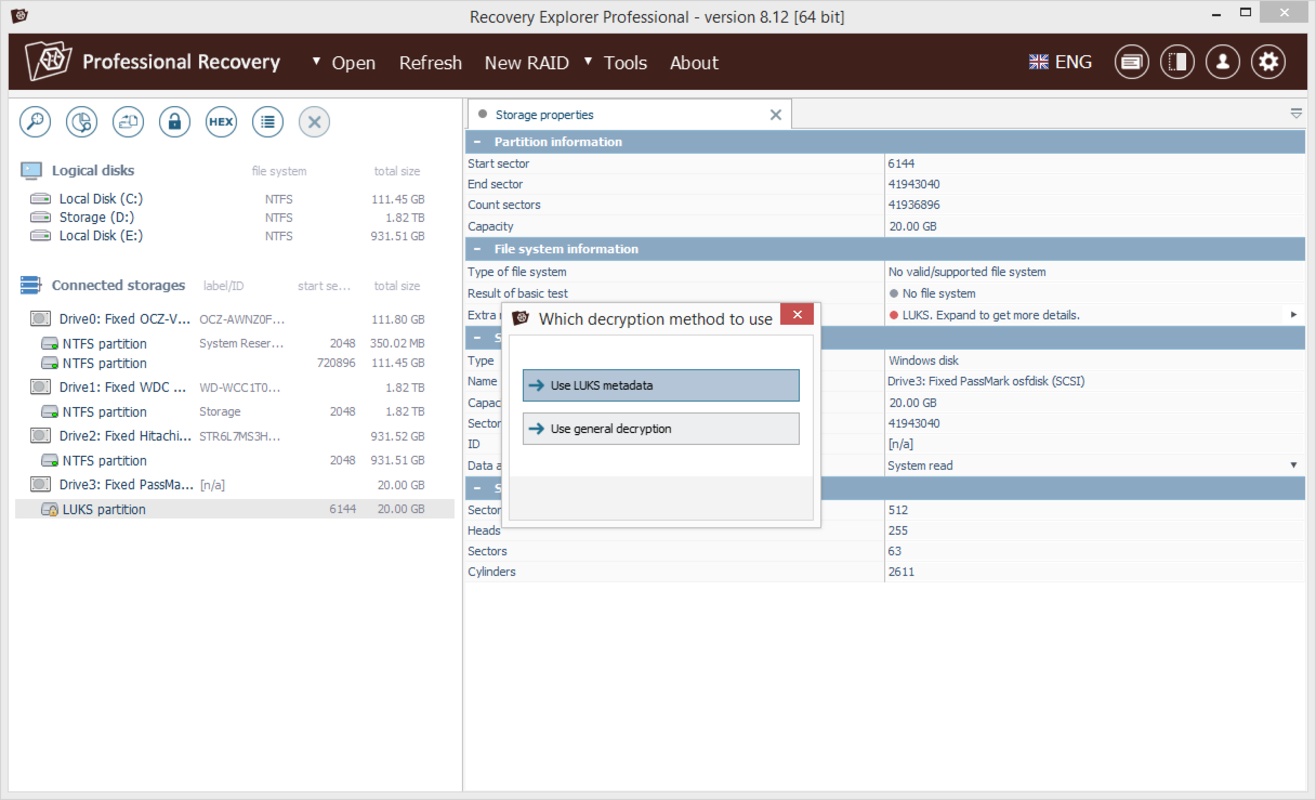Click the user account icon in header
The height and width of the screenshot is (800, 1316).
click(1222, 62)
